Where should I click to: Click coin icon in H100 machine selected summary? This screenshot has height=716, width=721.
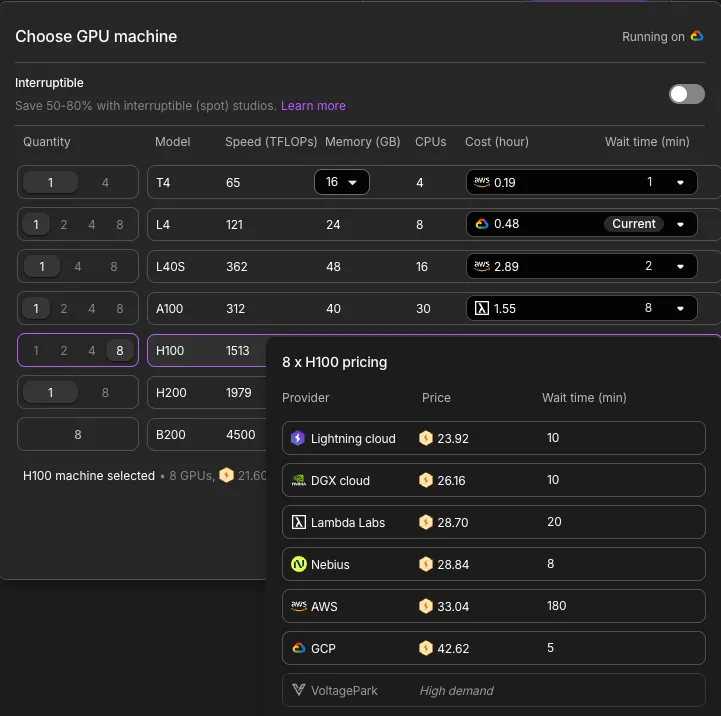pos(226,475)
